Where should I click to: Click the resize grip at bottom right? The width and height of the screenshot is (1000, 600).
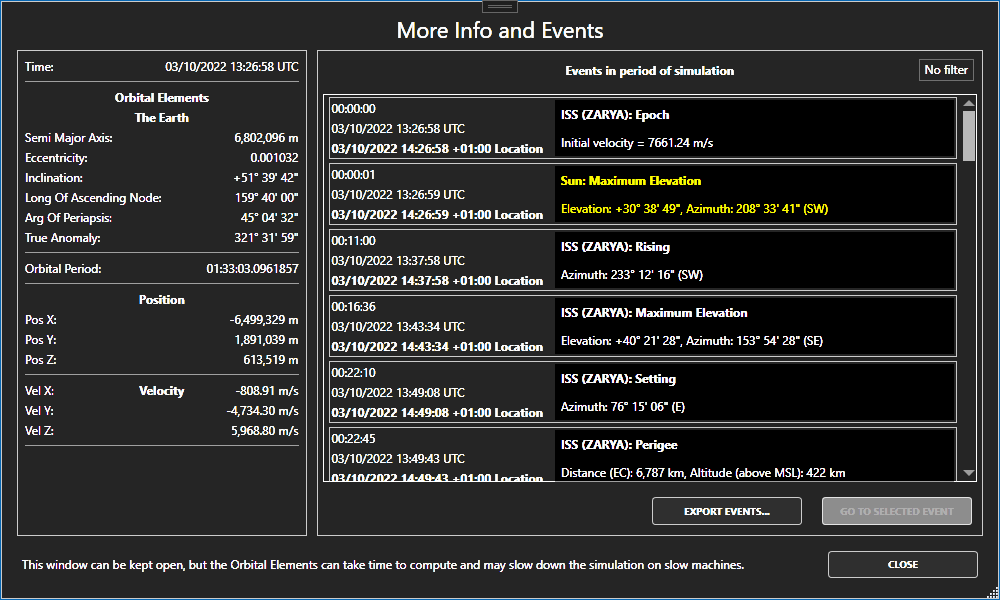(x=993, y=594)
